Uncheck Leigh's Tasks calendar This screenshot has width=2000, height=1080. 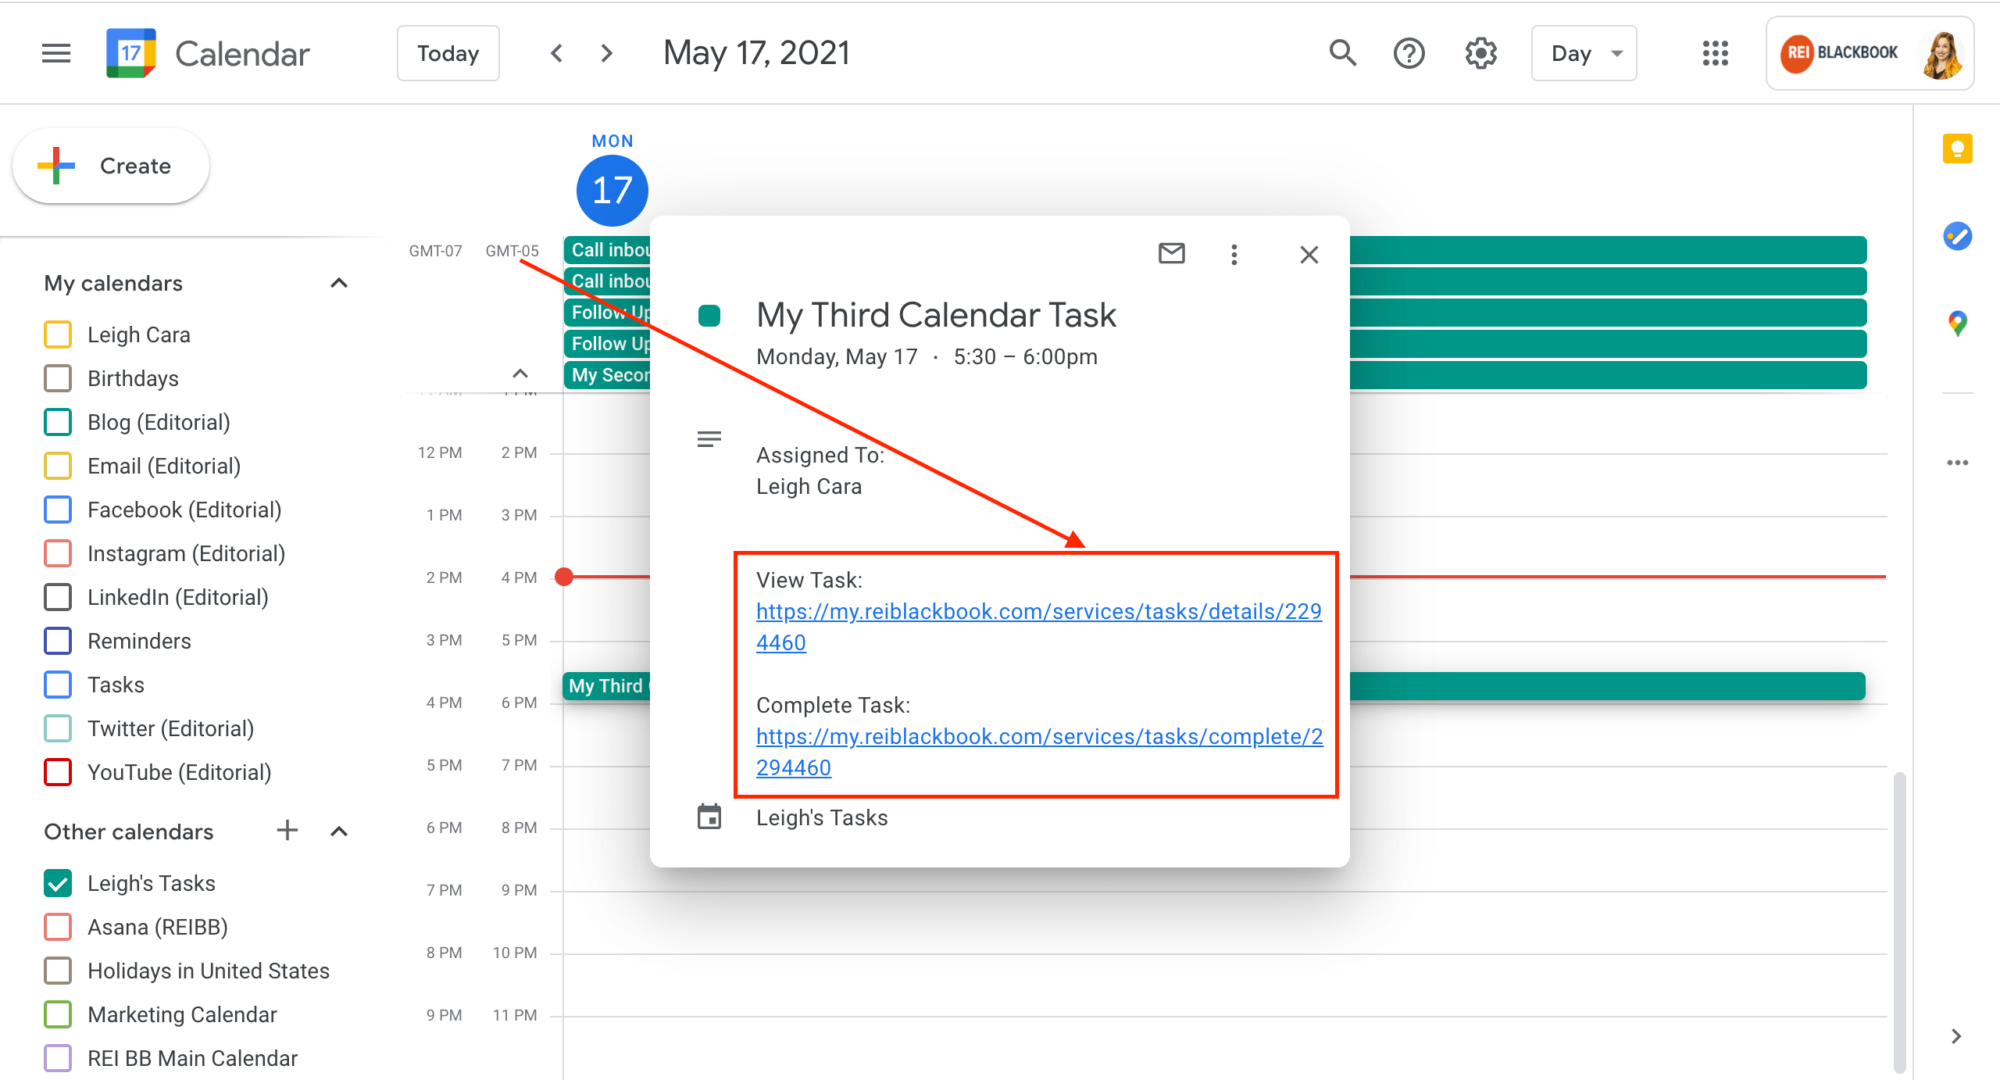pyautogui.click(x=58, y=883)
